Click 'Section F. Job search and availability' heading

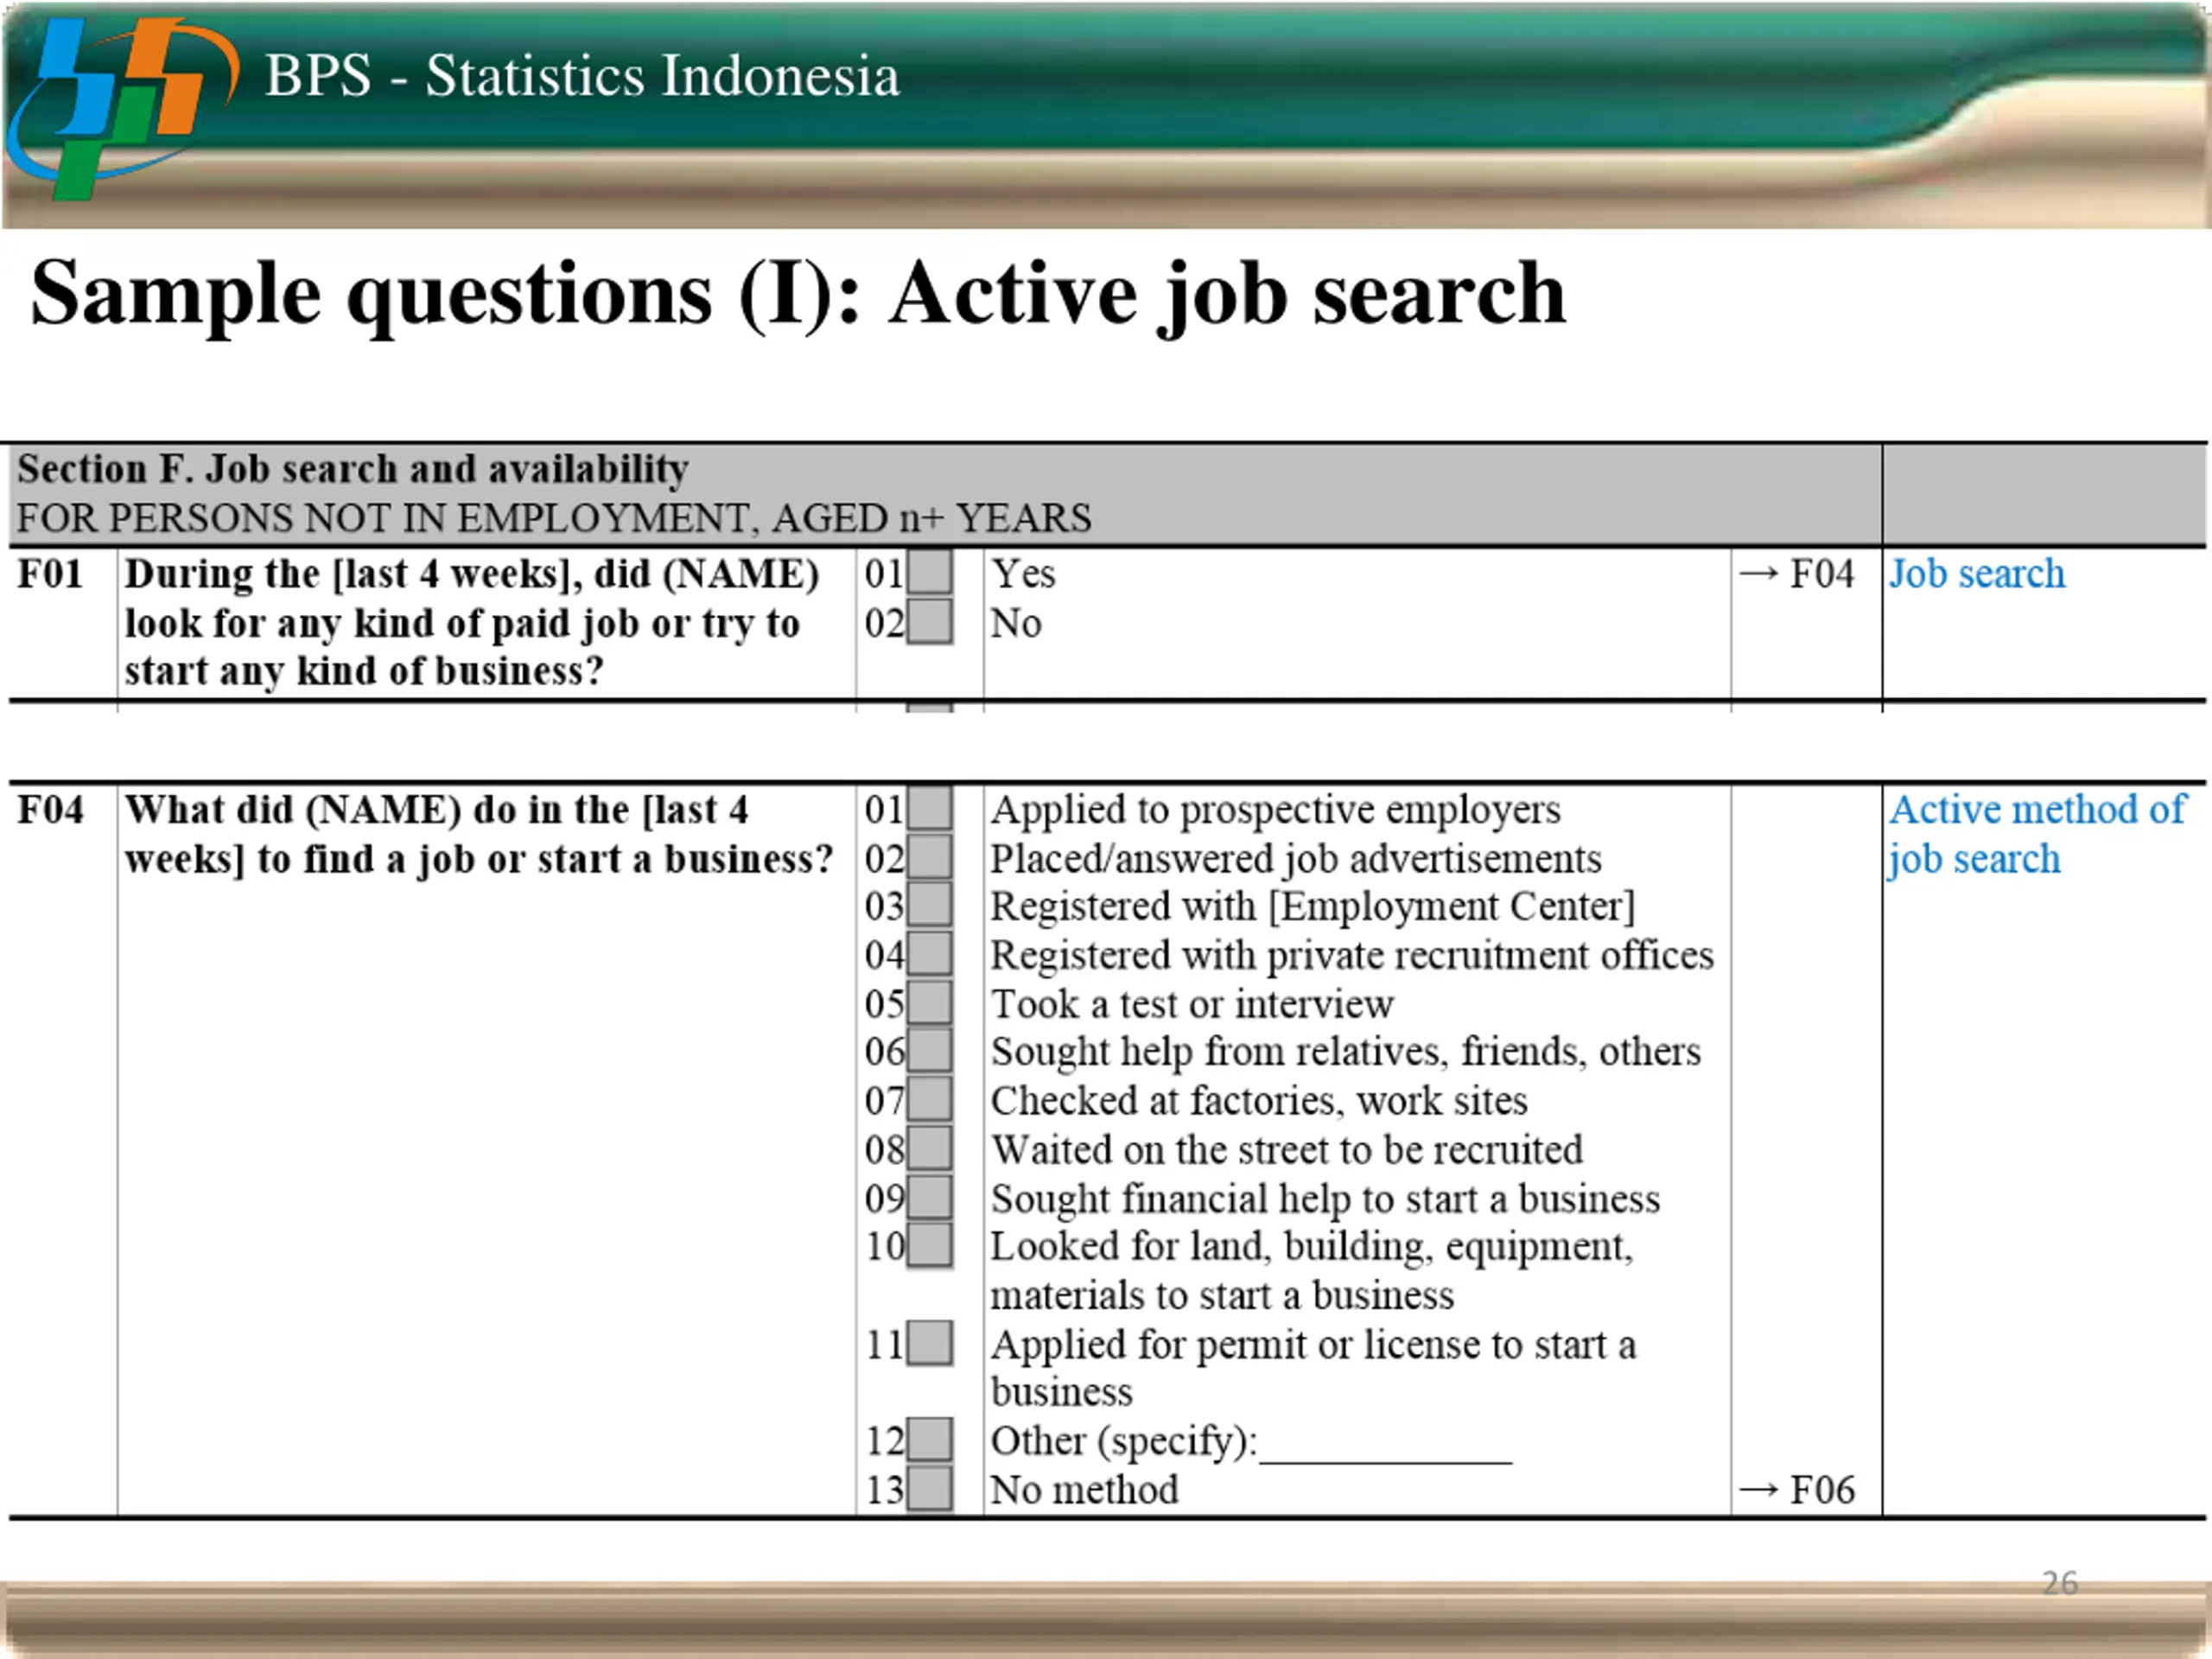pos(352,469)
